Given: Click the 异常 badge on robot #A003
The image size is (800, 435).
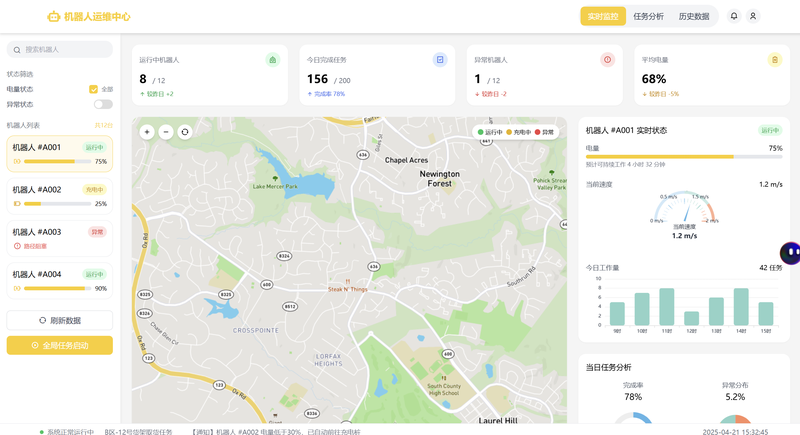Looking at the screenshot, I should (x=97, y=232).
